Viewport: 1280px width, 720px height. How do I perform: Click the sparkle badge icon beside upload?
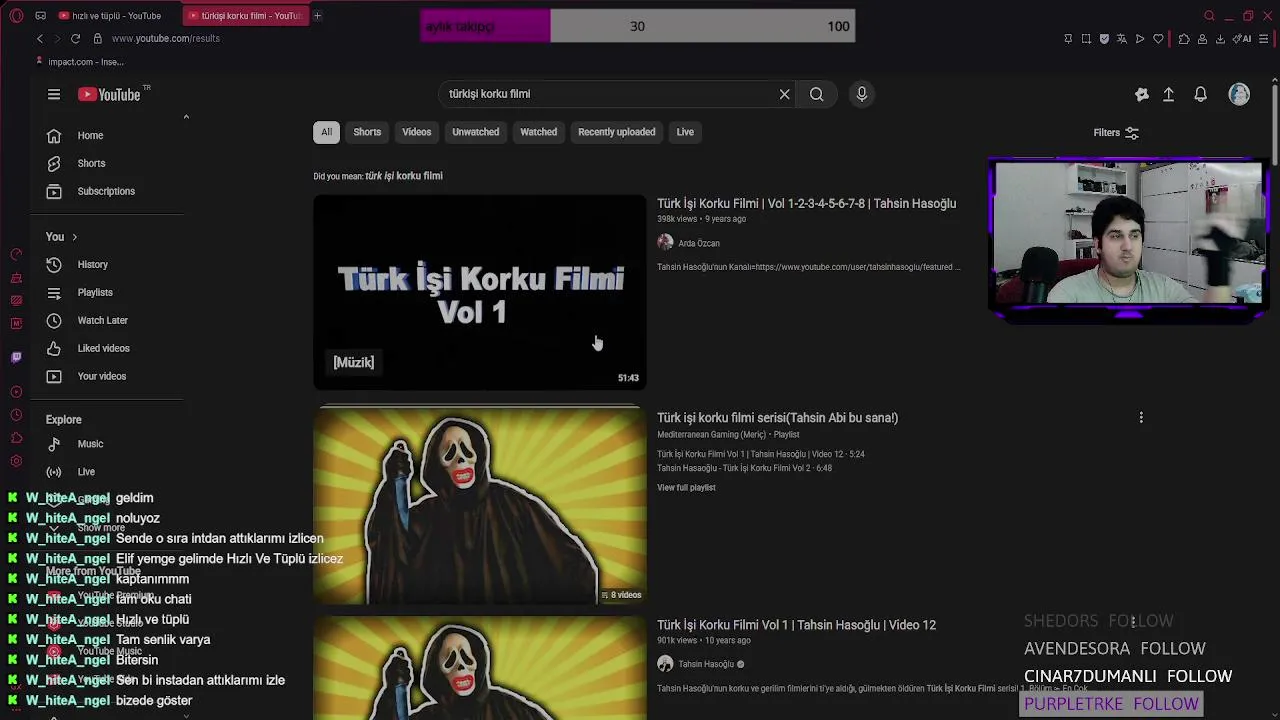click(1142, 94)
